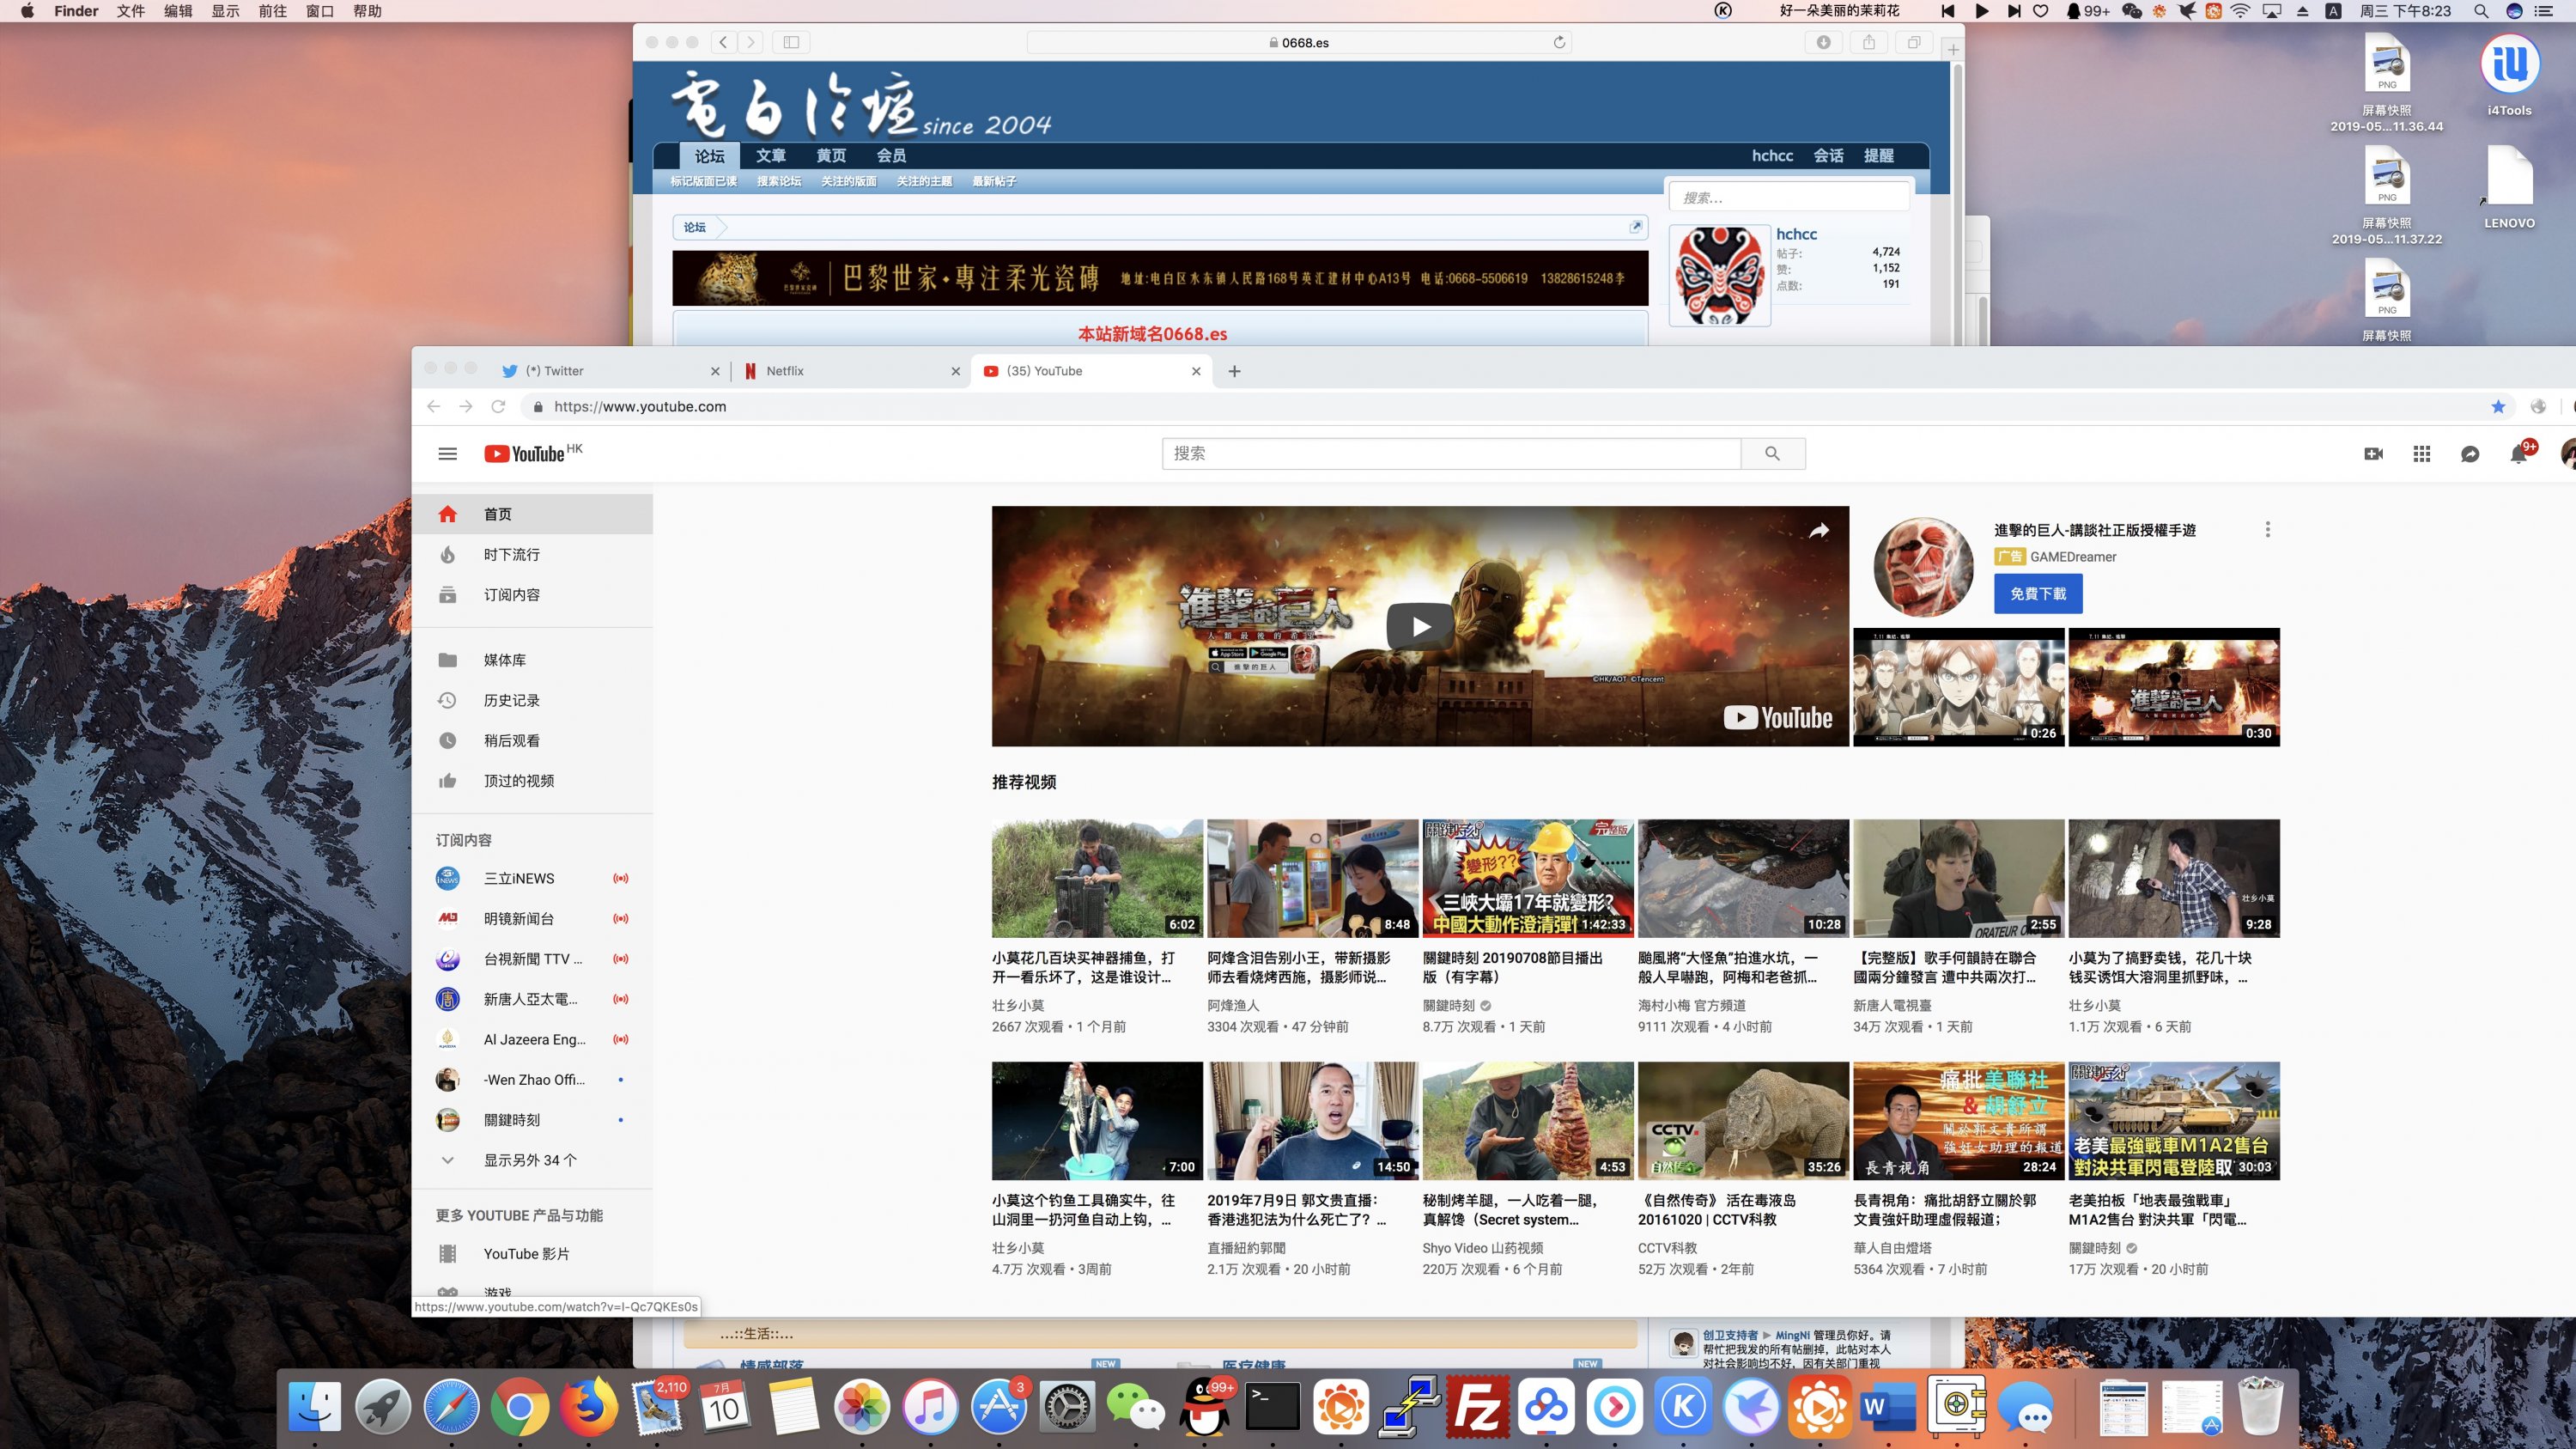Open the YouTube hamburger guide menu
Screen dimensions: 2576x1449
click(x=447, y=454)
